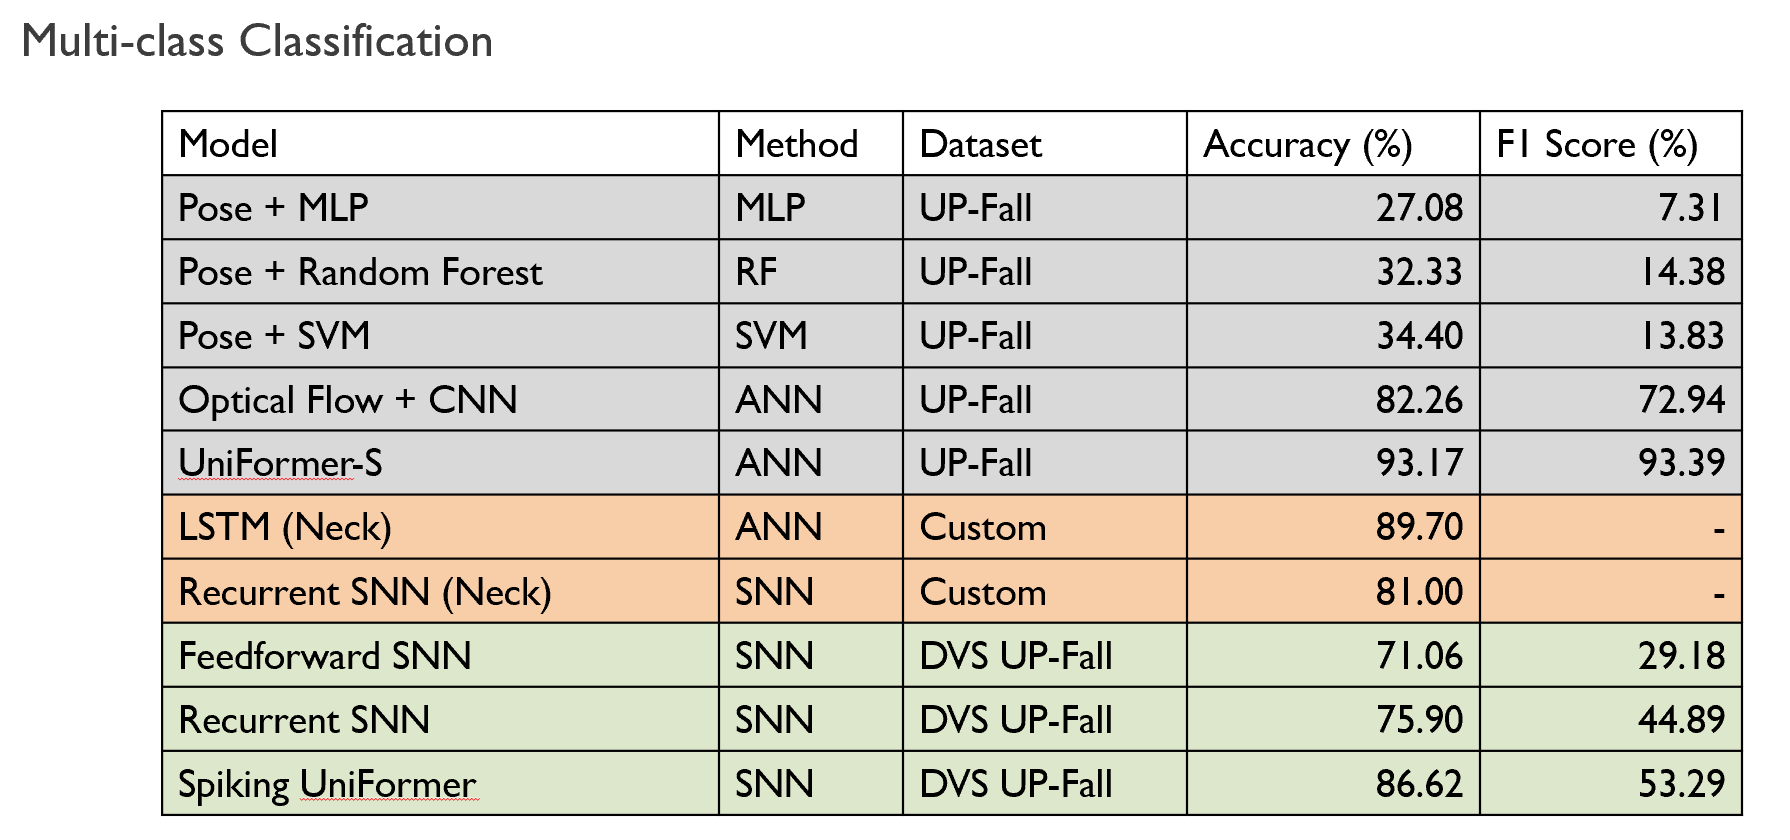Image resolution: width=1790 pixels, height=840 pixels.
Task: Click the 86.62 accuracy value
Action: 1419,784
